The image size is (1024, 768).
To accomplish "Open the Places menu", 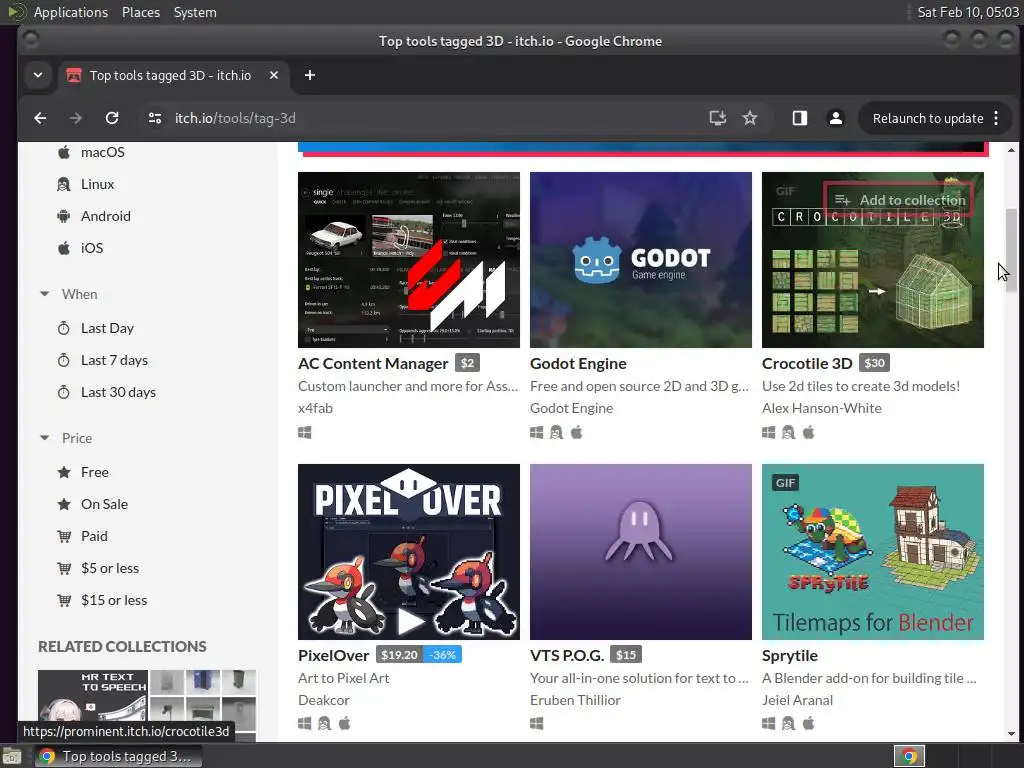I will pos(141,12).
